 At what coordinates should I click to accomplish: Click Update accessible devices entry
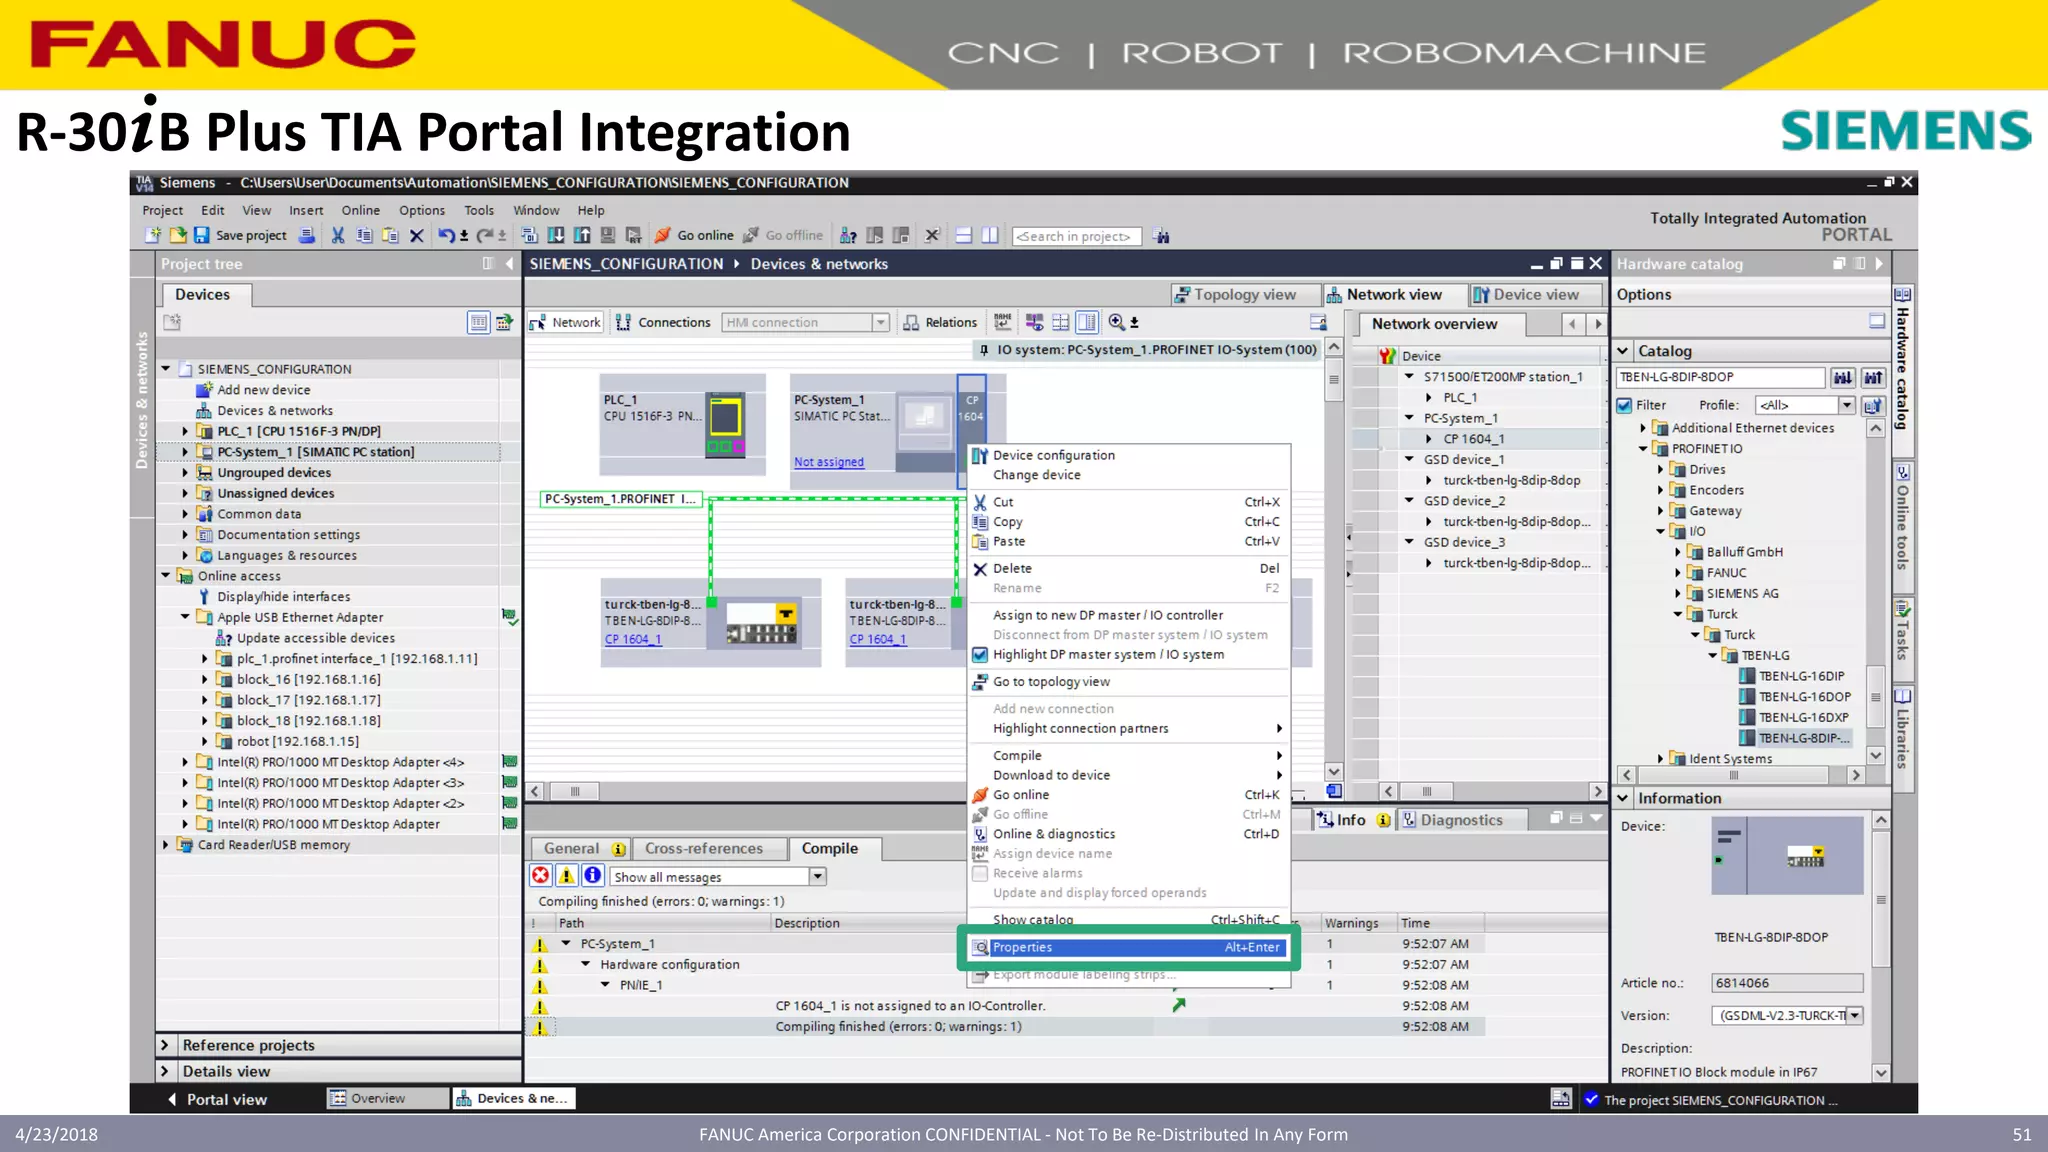tap(316, 638)
